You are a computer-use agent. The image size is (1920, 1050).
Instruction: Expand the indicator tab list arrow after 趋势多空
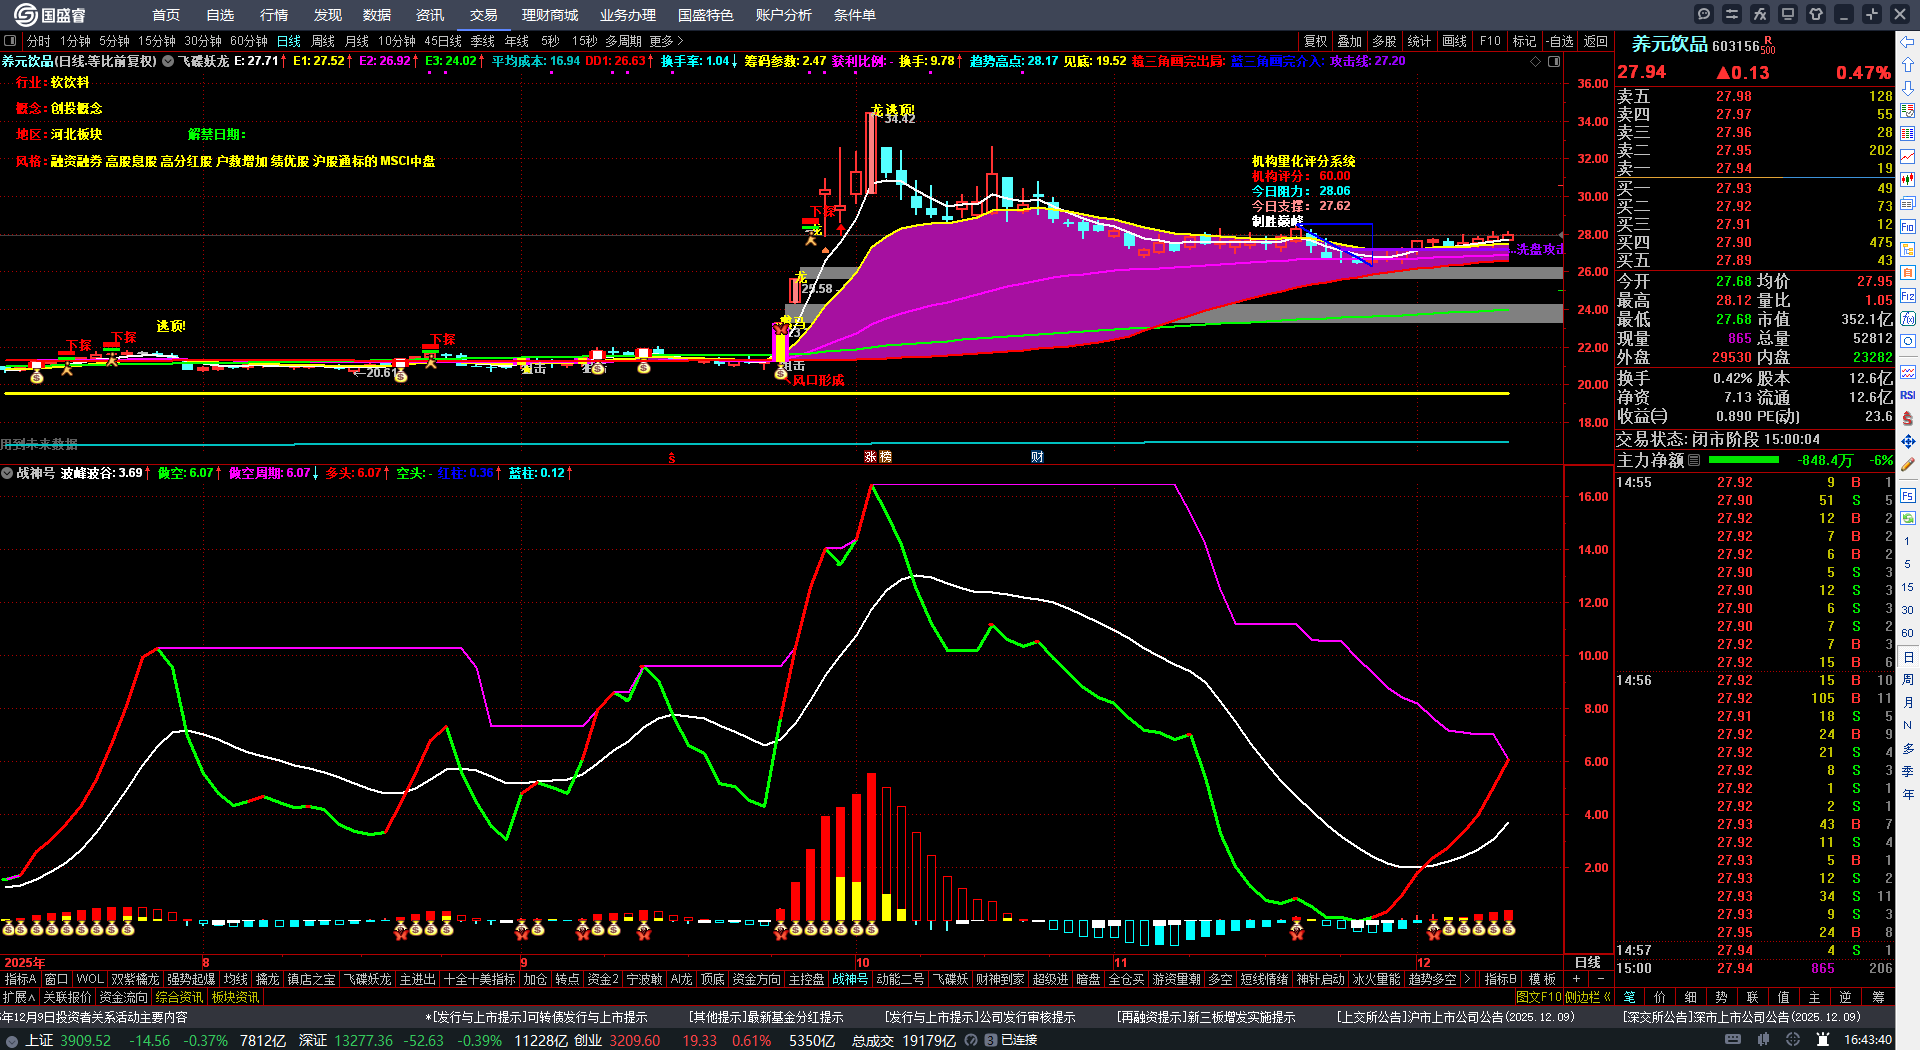tap(1467, 979)
